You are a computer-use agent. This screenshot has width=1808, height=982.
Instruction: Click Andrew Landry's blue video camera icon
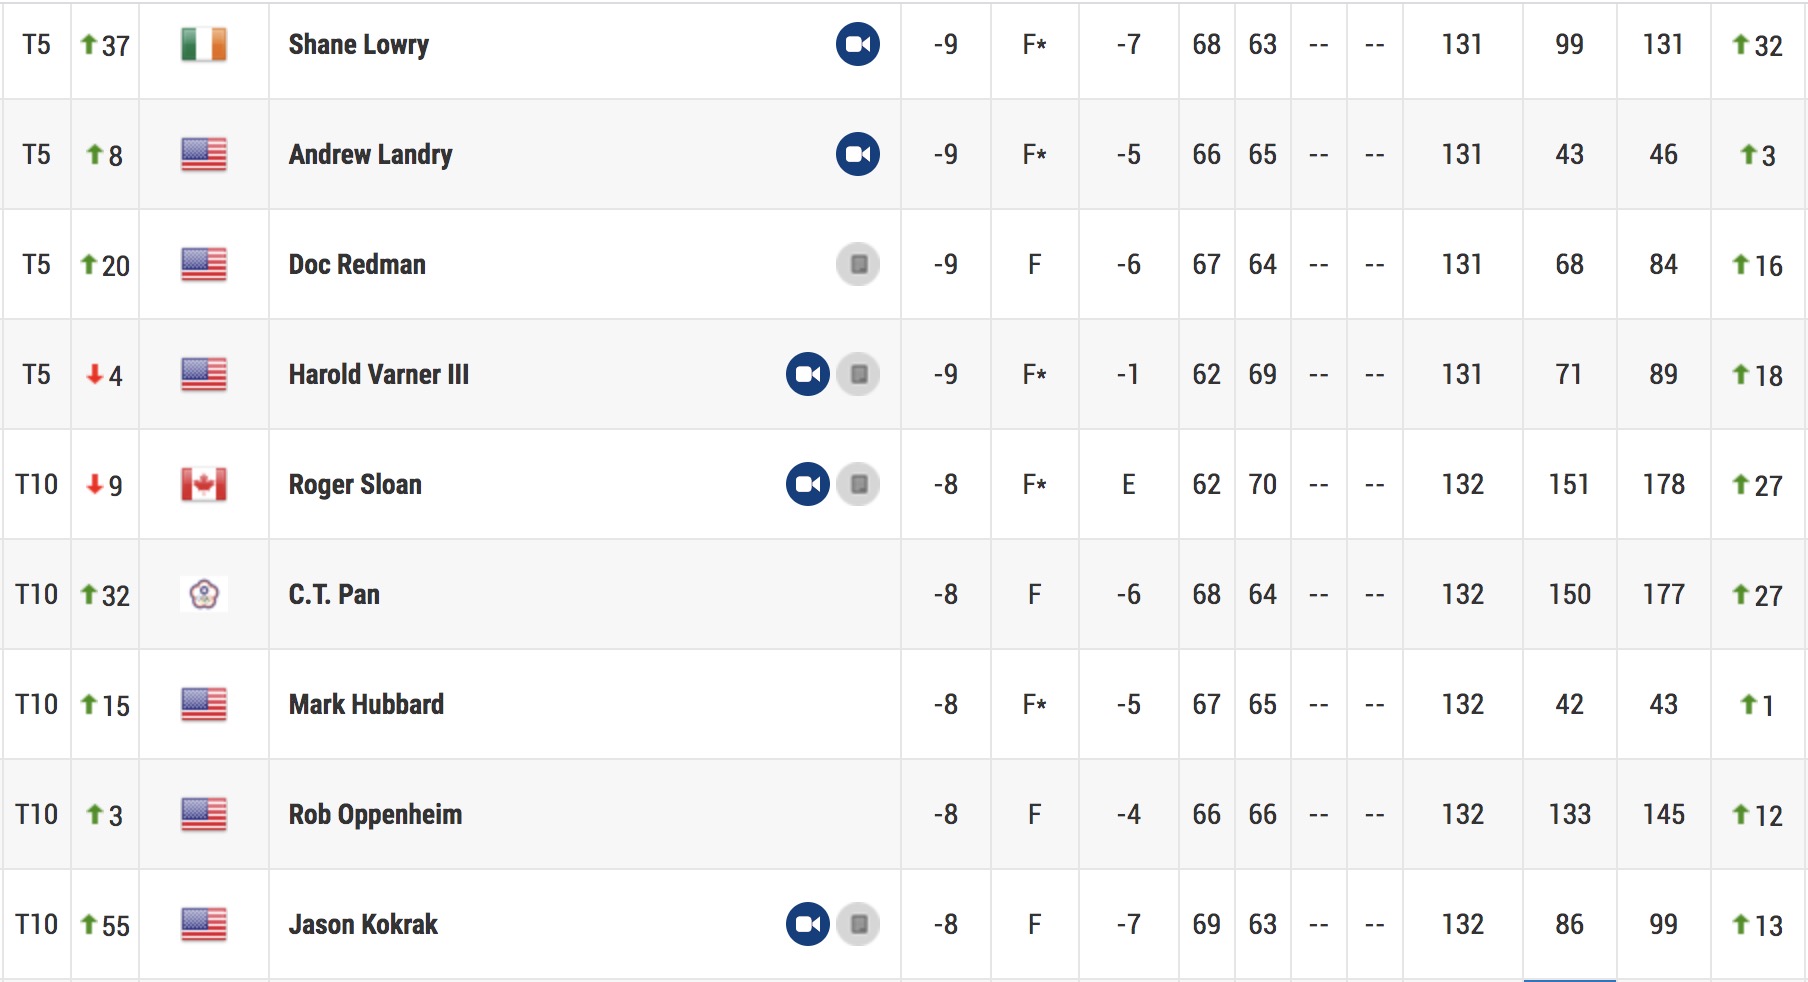[x=857, y=154]
